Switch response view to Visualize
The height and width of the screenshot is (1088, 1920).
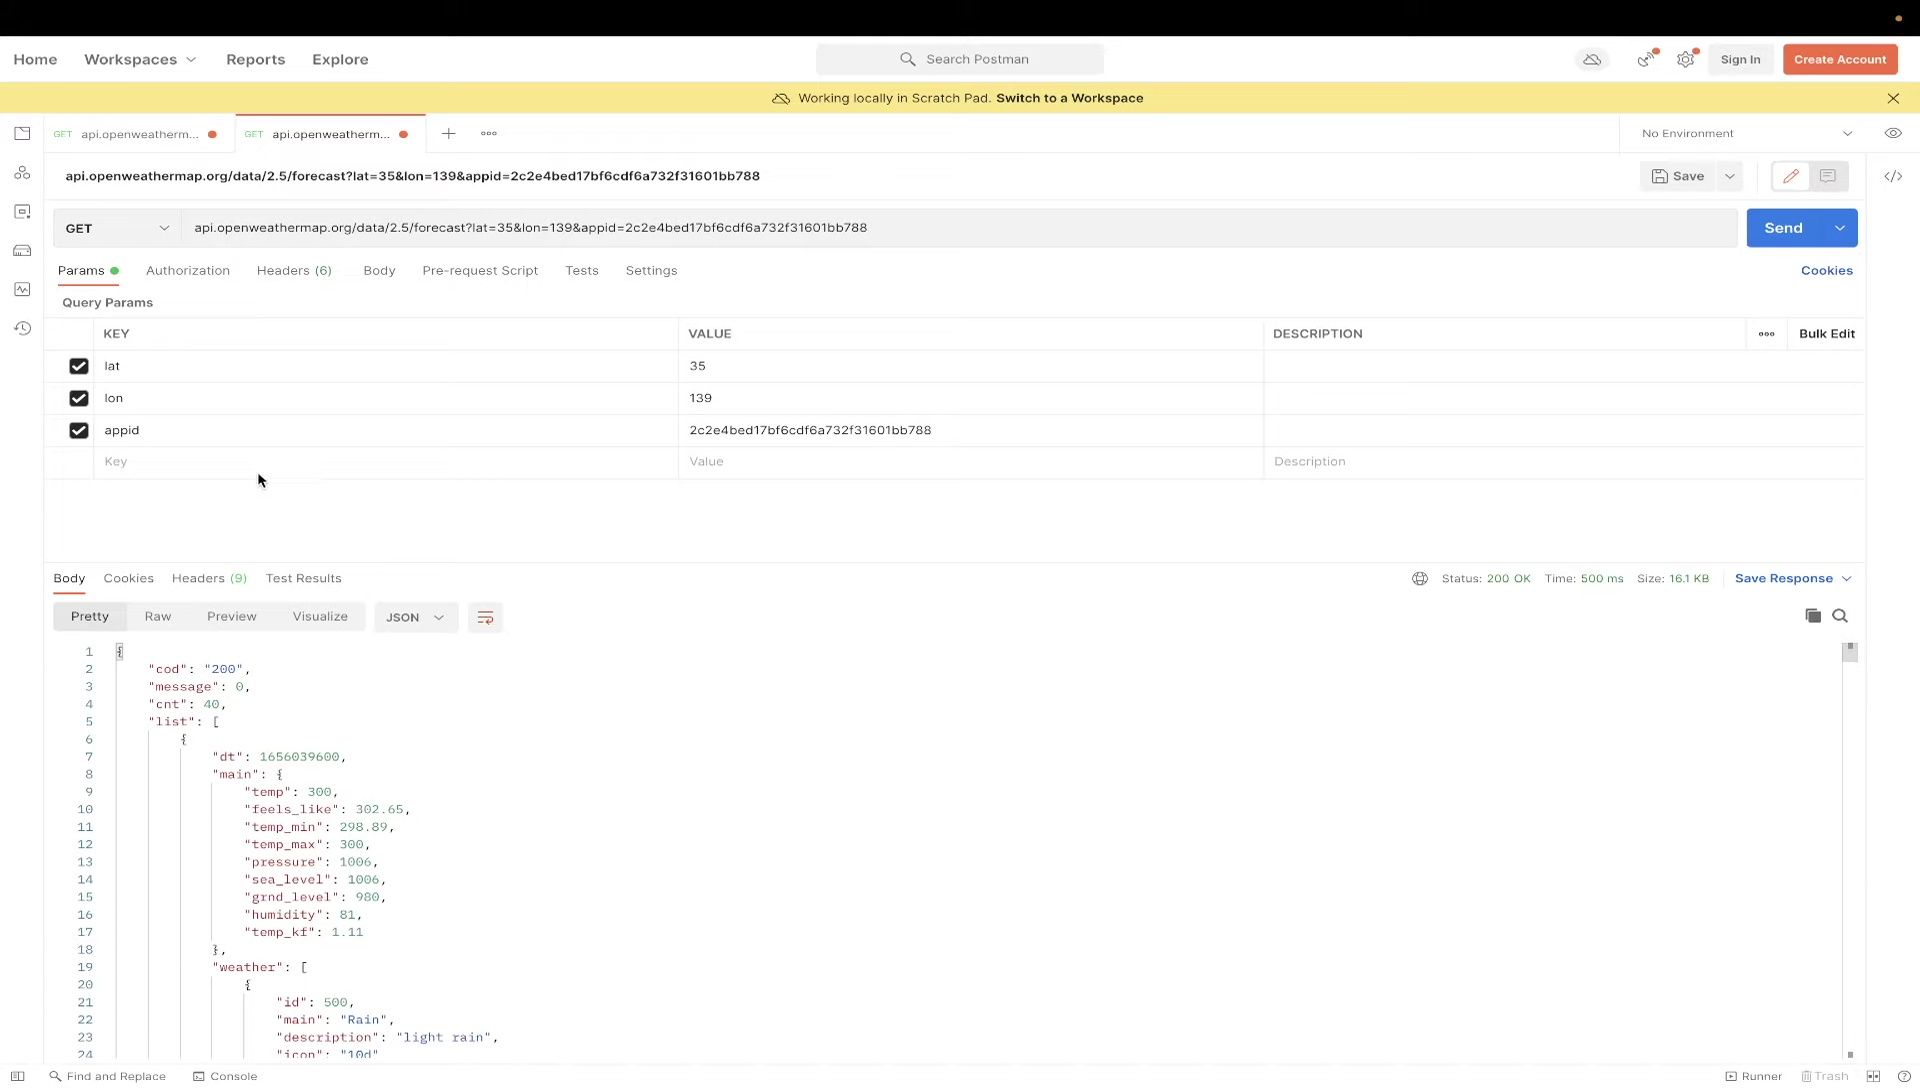coord(320,617)
